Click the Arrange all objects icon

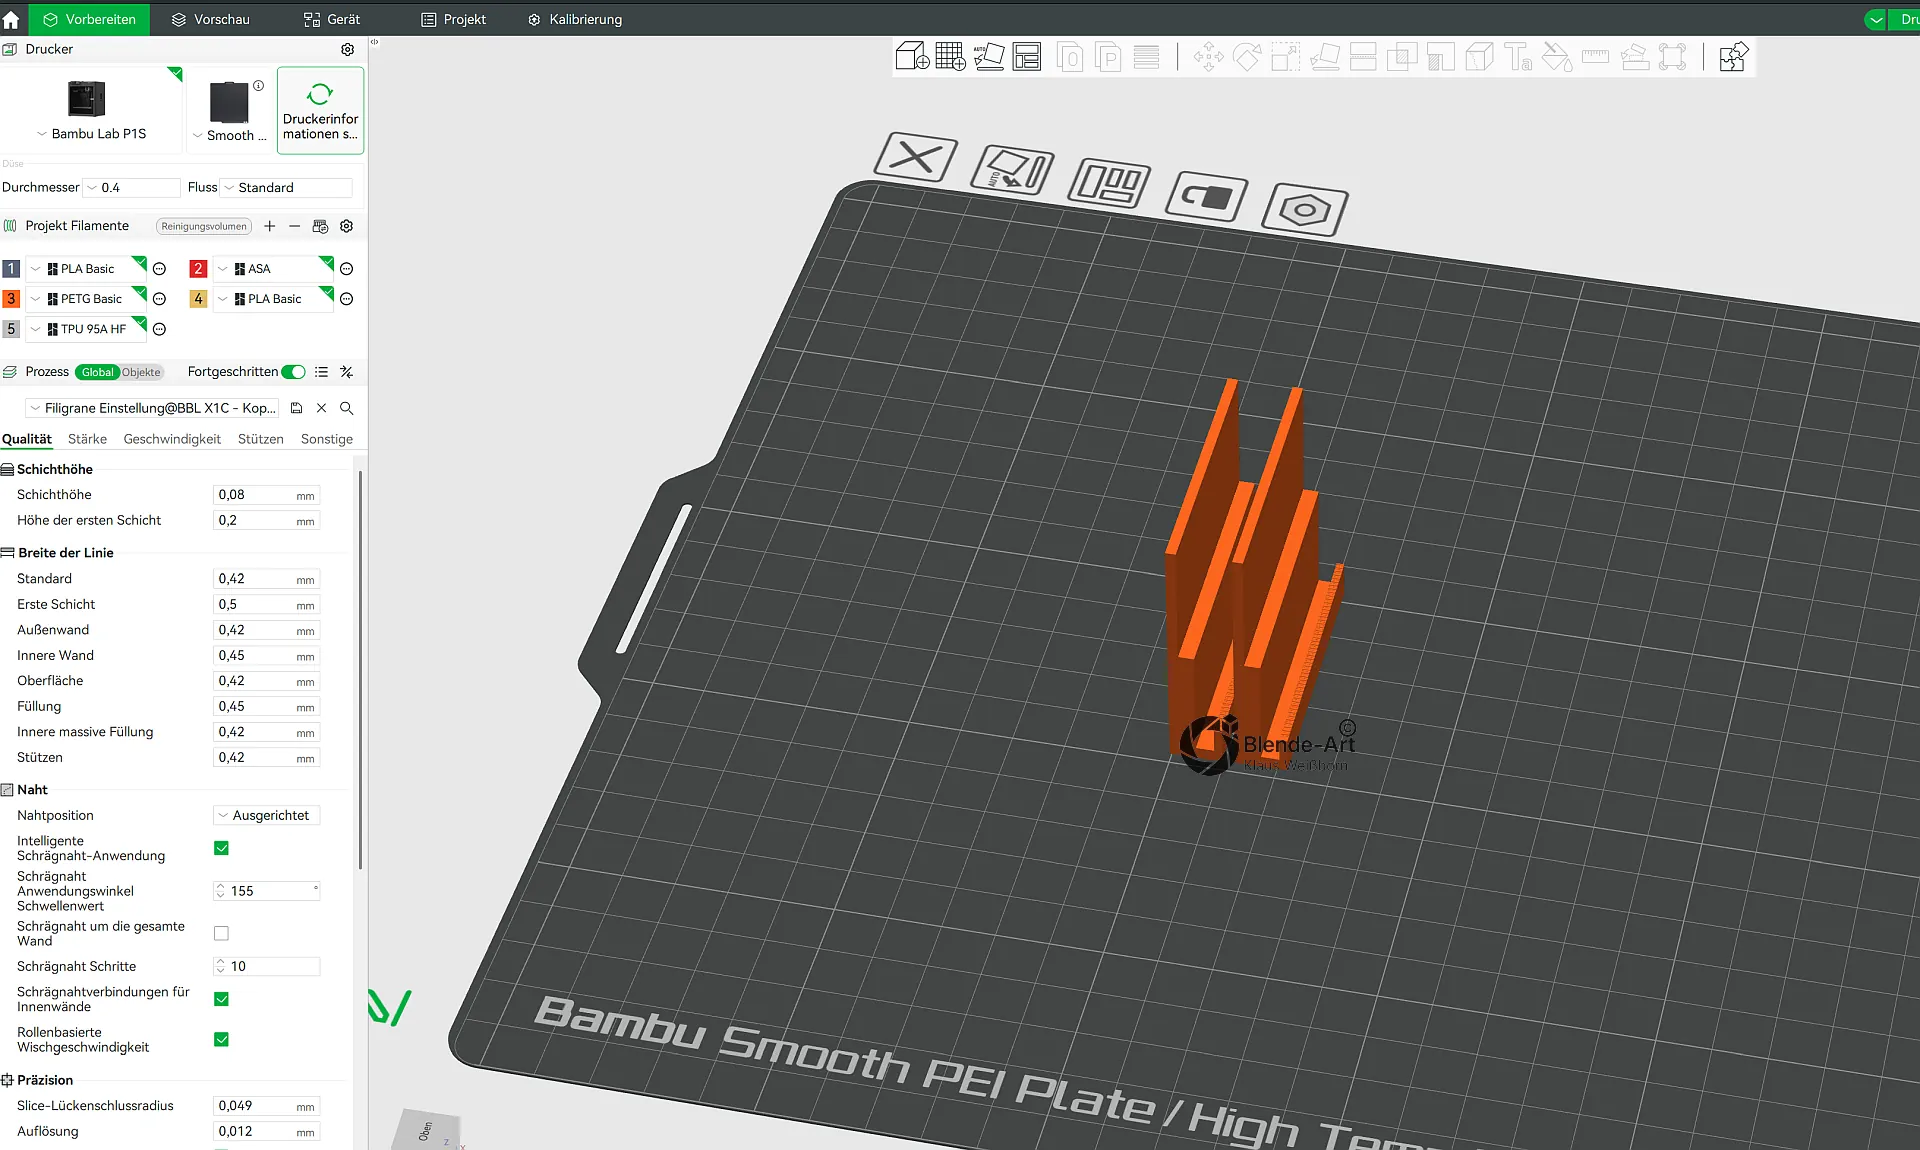pos(1027,57)
